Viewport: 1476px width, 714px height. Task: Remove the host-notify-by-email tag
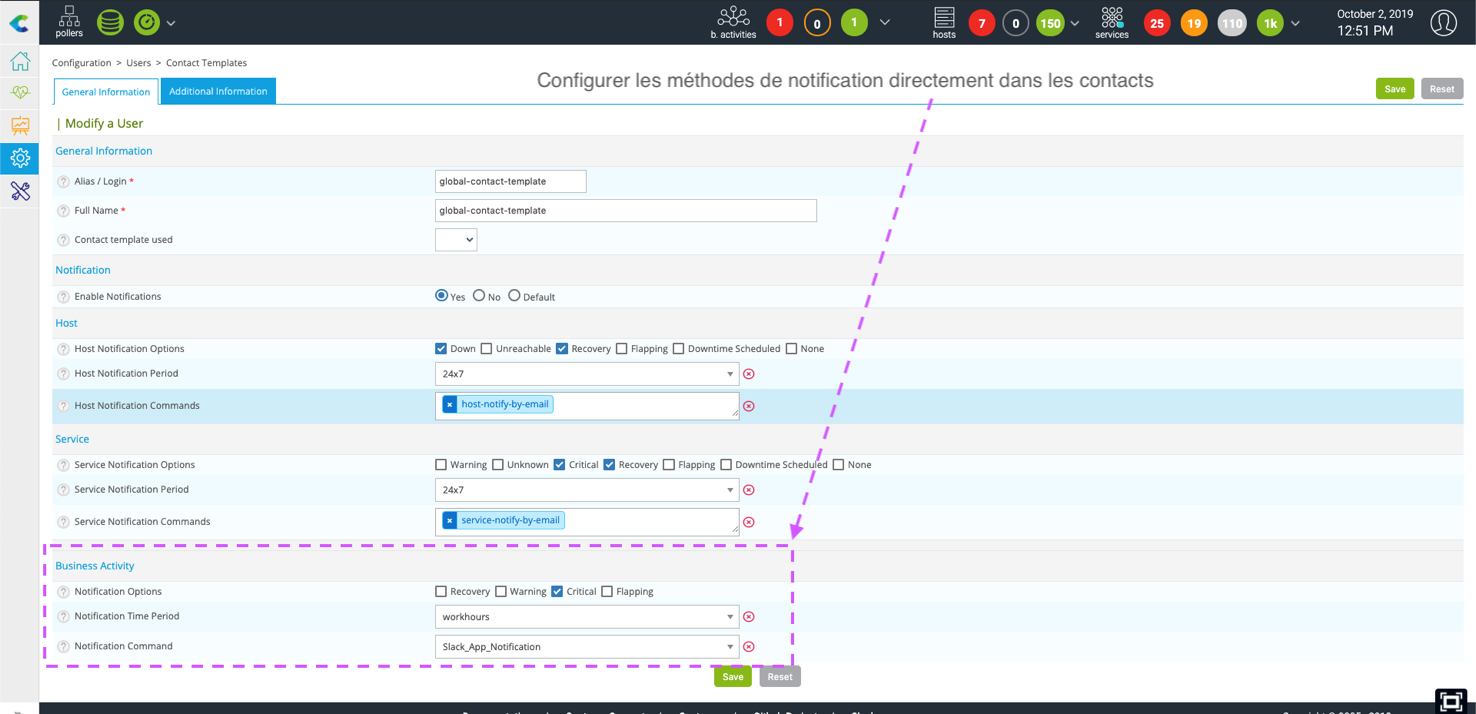(450, 405)
